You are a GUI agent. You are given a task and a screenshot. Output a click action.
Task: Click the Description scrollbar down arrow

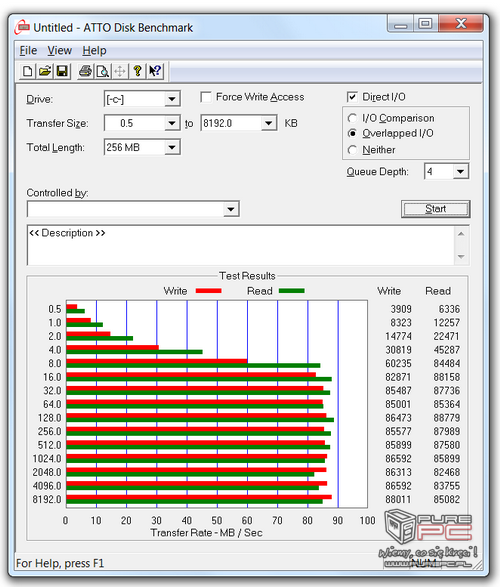click(x=461, y=257)
